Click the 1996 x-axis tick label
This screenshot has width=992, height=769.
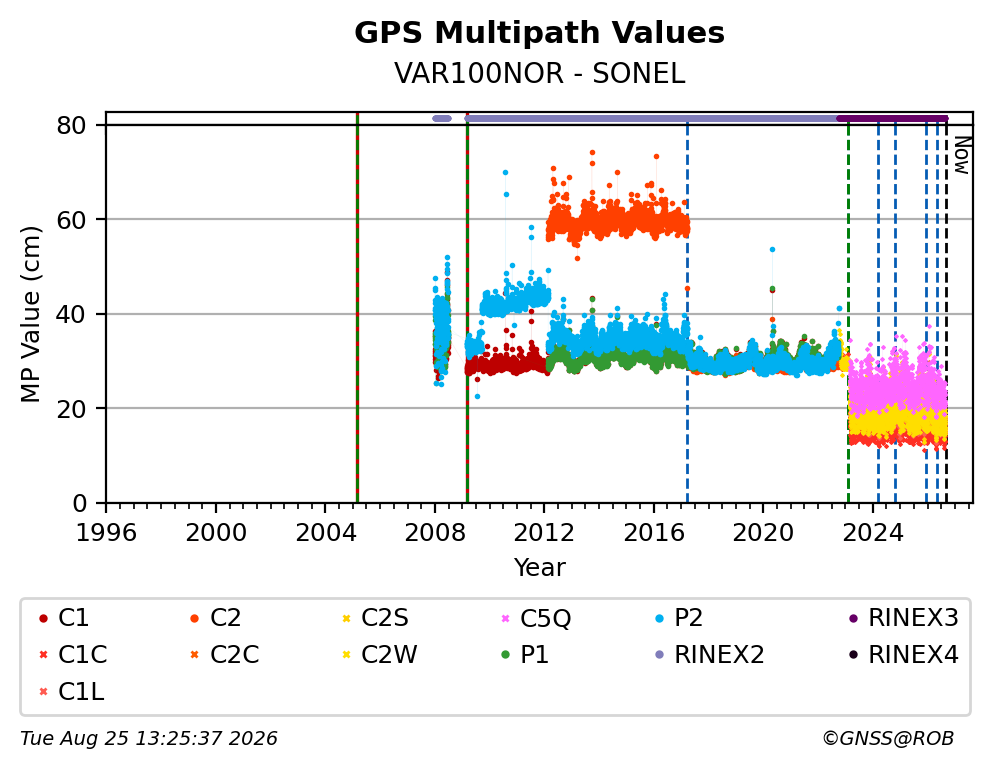pos(106,533)
